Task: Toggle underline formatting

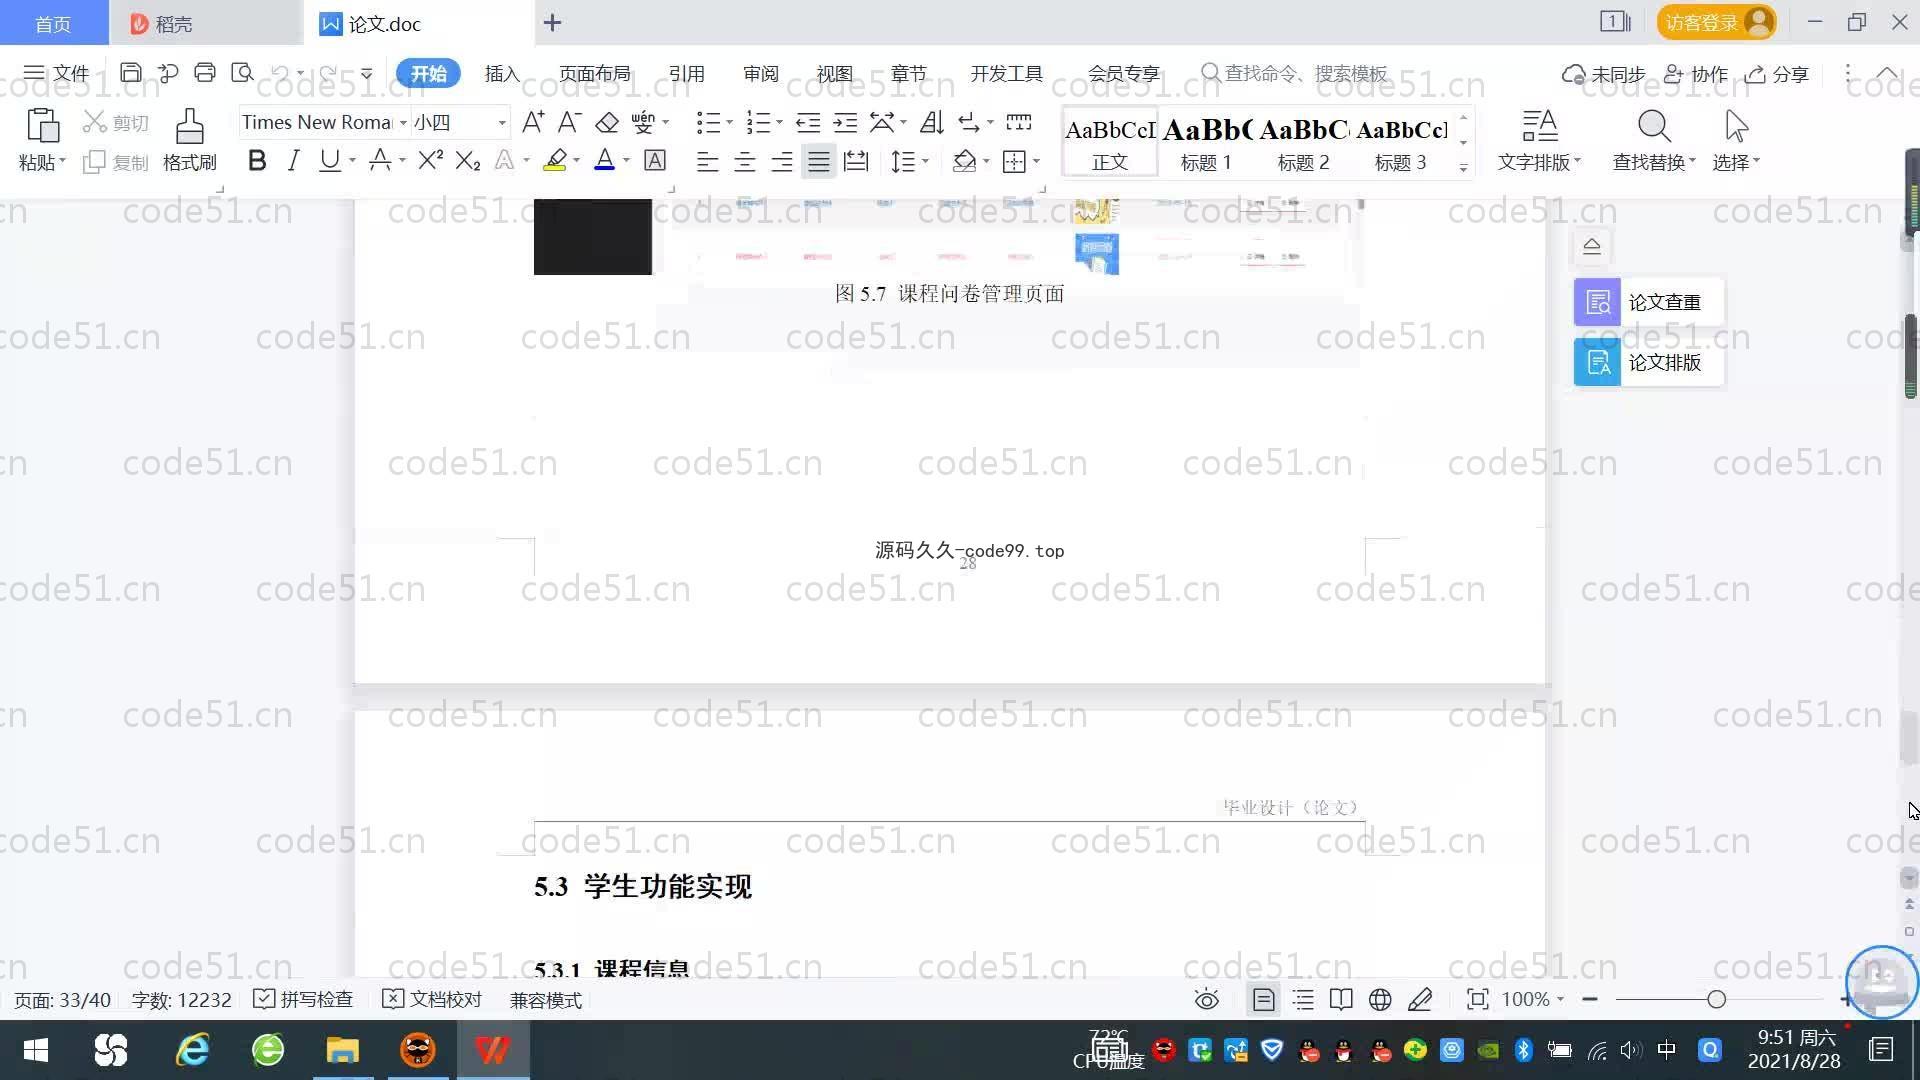Action: [x=329, y=160]
